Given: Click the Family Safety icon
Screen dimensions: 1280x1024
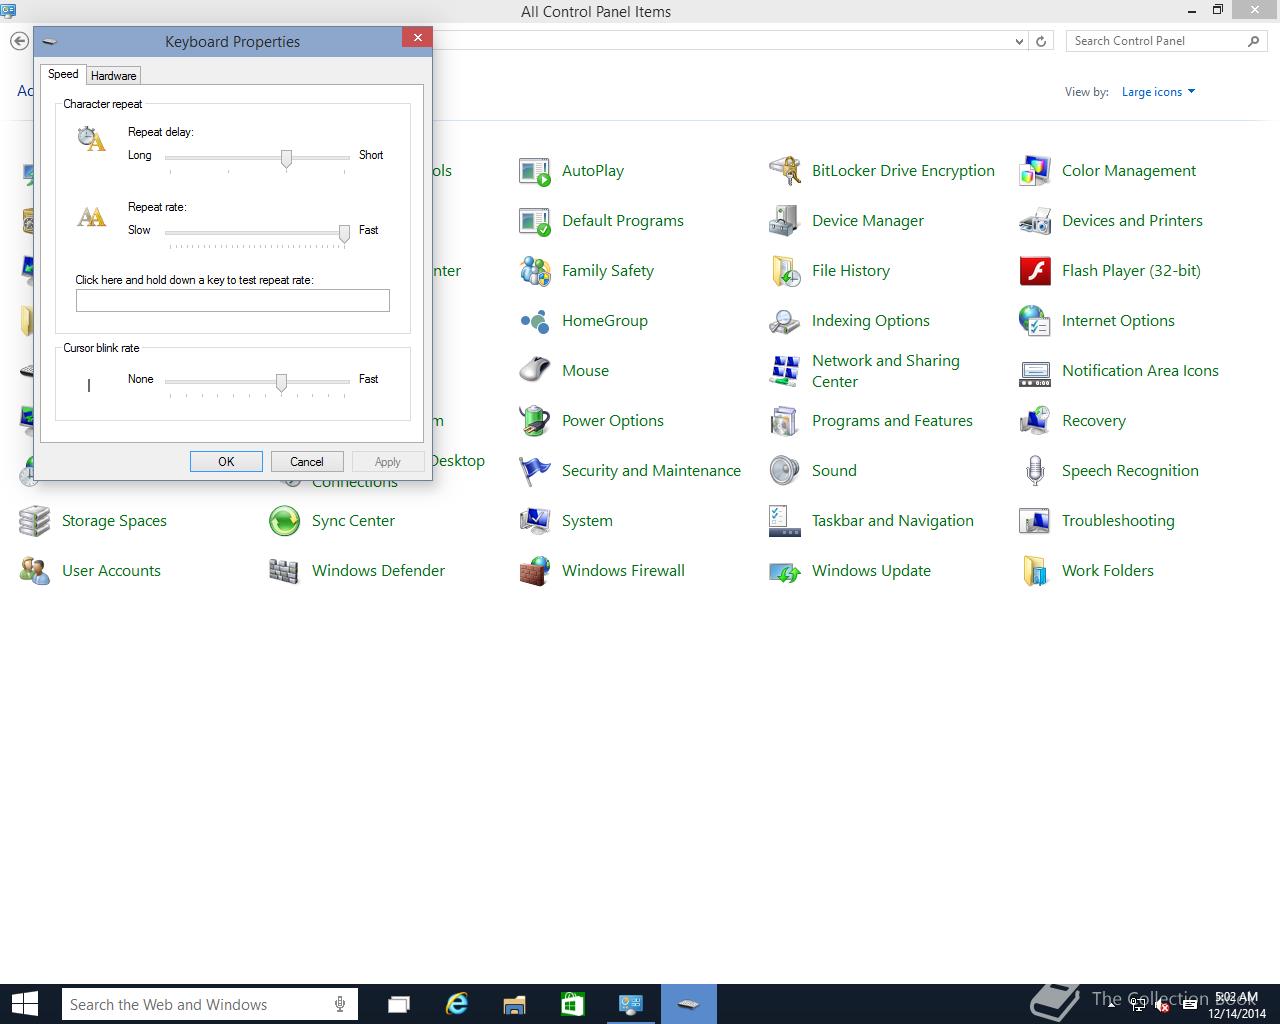Looking at the screenshot, I should coord(535,271).
